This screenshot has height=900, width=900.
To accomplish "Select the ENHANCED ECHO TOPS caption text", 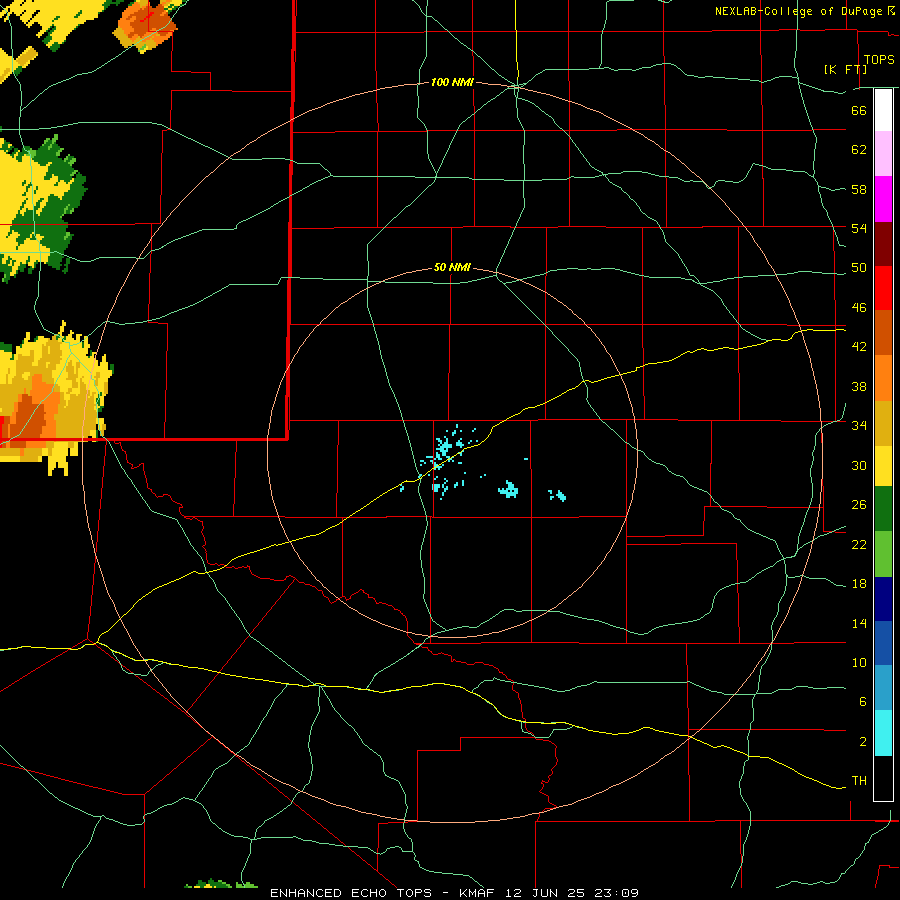I will (350, 893).
